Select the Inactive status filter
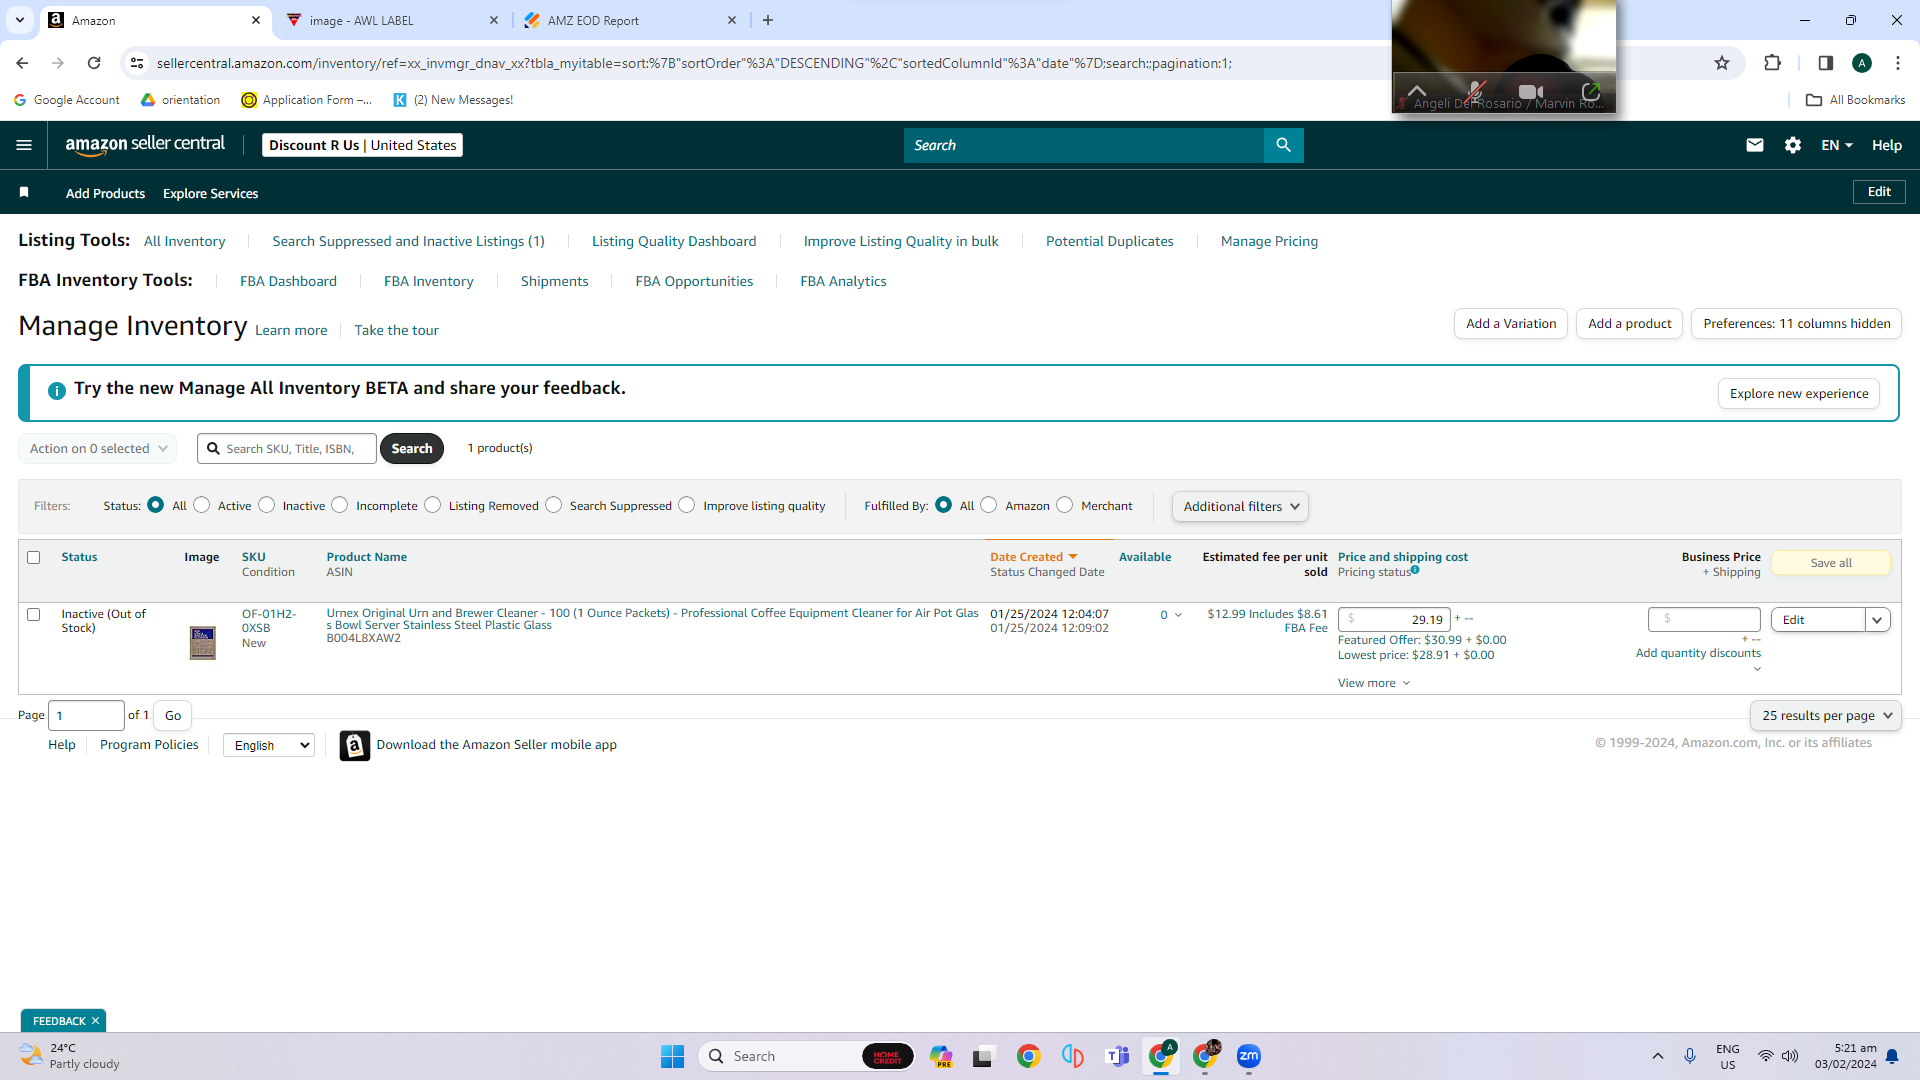Screen dimensions: 1920x1080 pos(267,505)
